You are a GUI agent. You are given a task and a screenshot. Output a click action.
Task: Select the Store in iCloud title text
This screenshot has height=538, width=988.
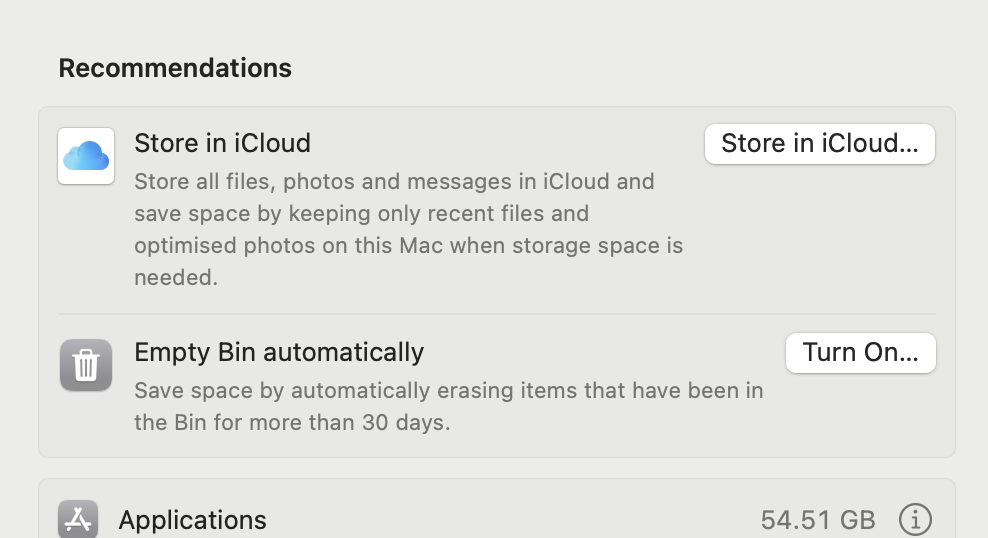[x=222, y=143]
